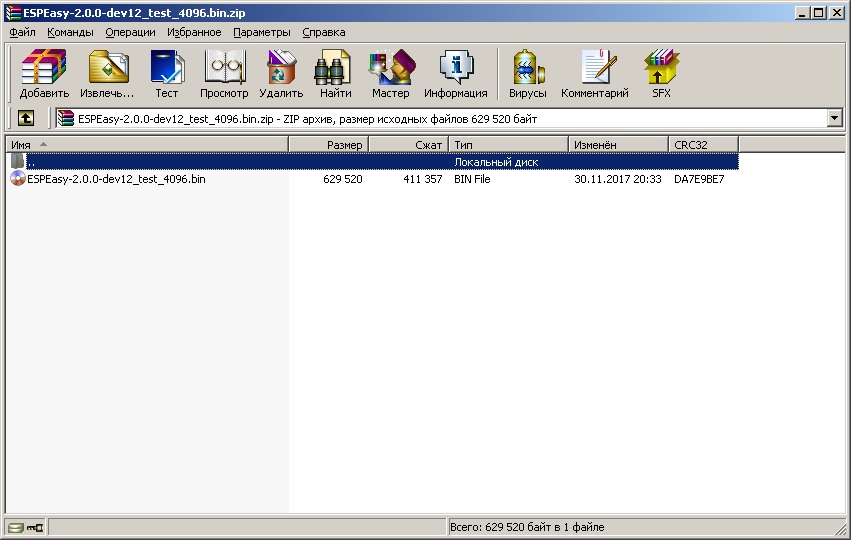The image size is (851, 540).
Task: Open the Избранное menu
Action: pyautogui.click(x=194, y=32)
